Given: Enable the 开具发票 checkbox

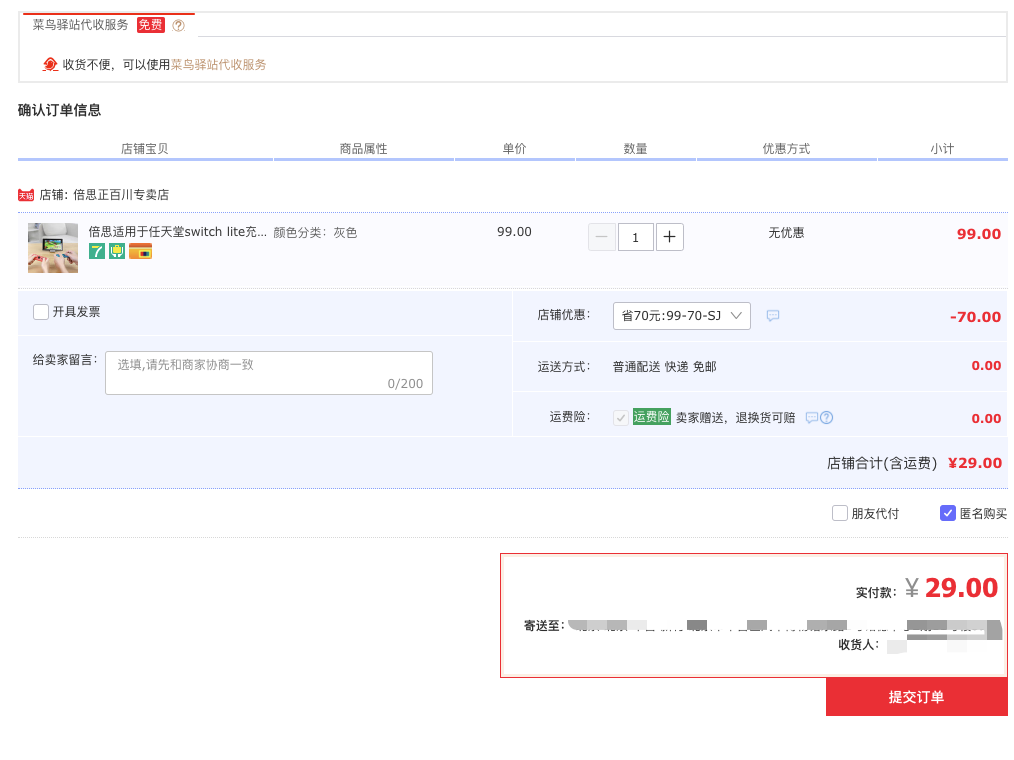Looking at the screenshot, I should [x=41, y=312].
